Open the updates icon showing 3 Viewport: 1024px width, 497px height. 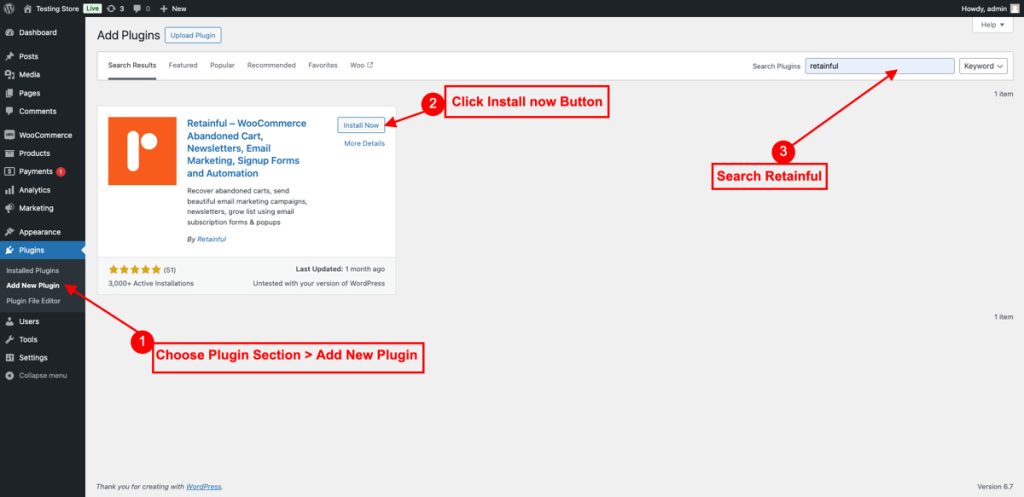tap(111, 8)
